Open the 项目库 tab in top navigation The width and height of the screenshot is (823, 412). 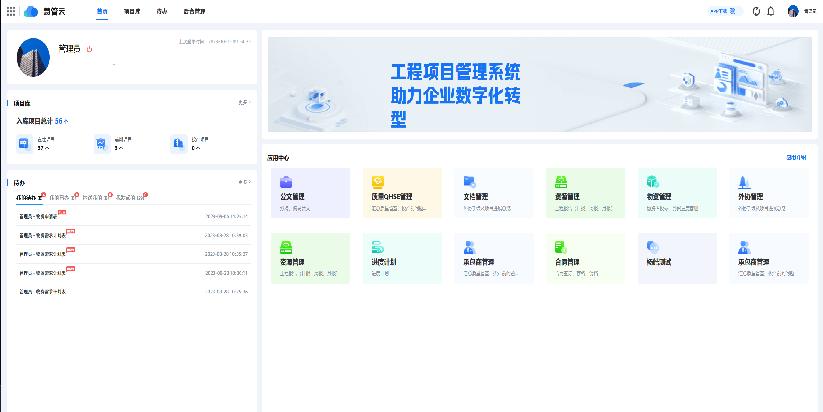click(132, 11)
